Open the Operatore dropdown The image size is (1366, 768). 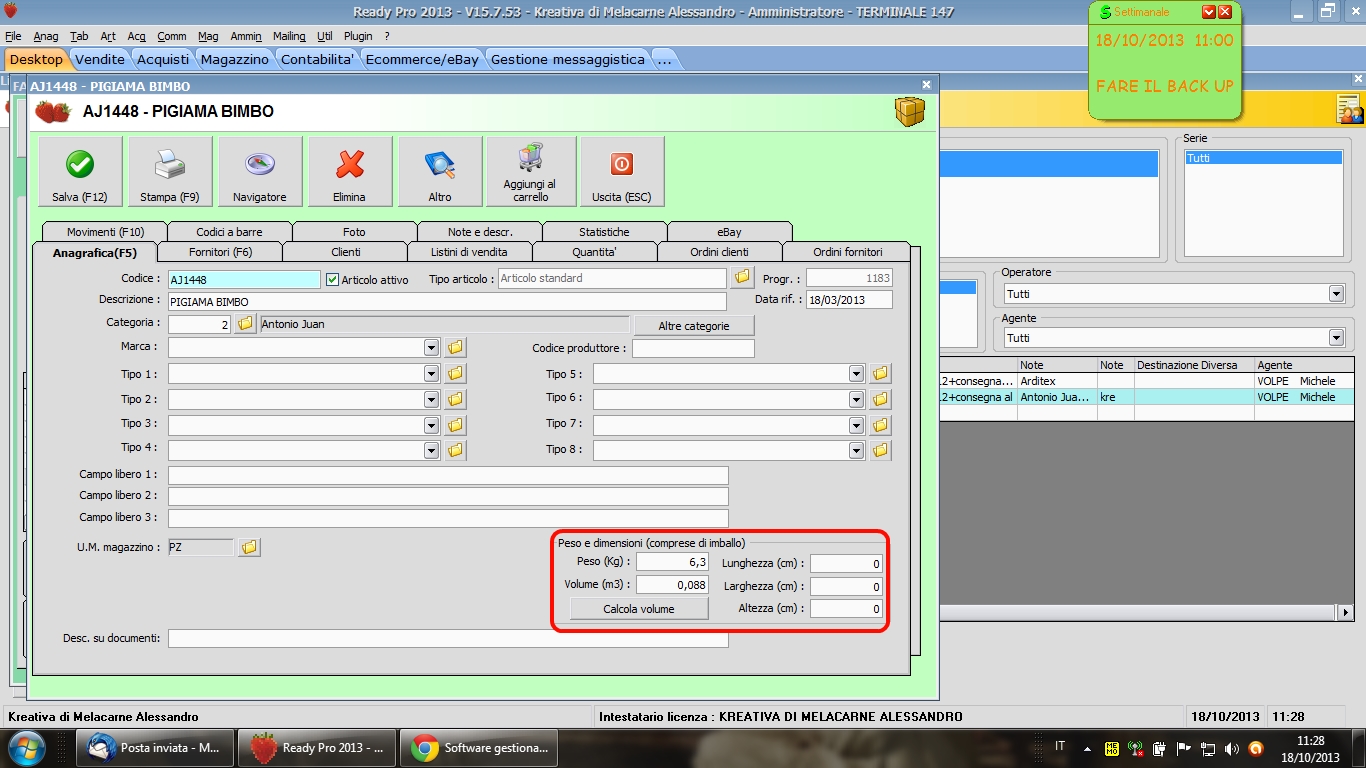click(x=1336, y=294)
